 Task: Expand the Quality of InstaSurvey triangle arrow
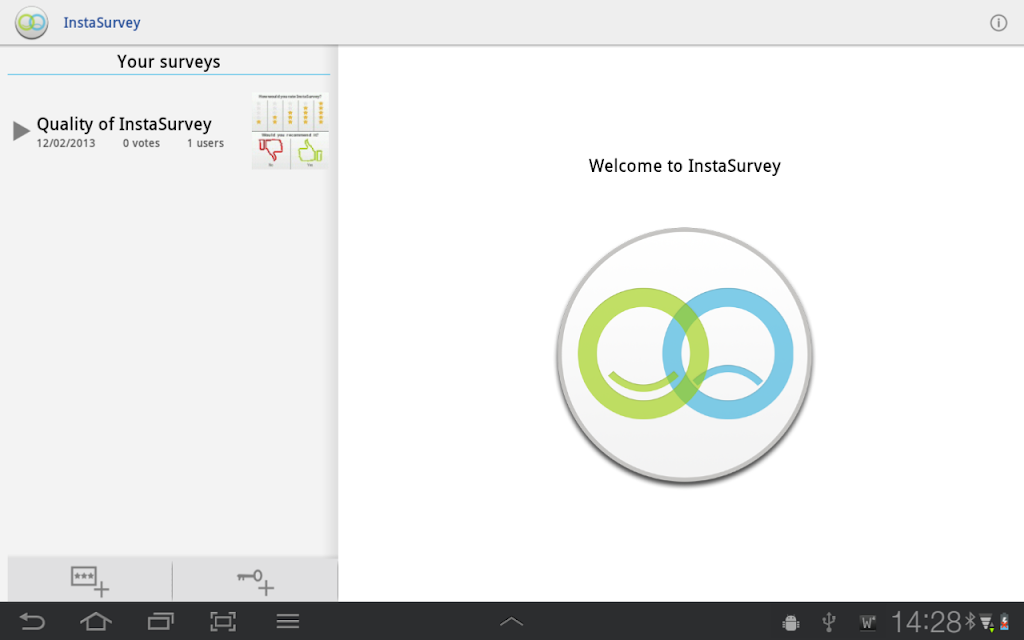[21, 131]
